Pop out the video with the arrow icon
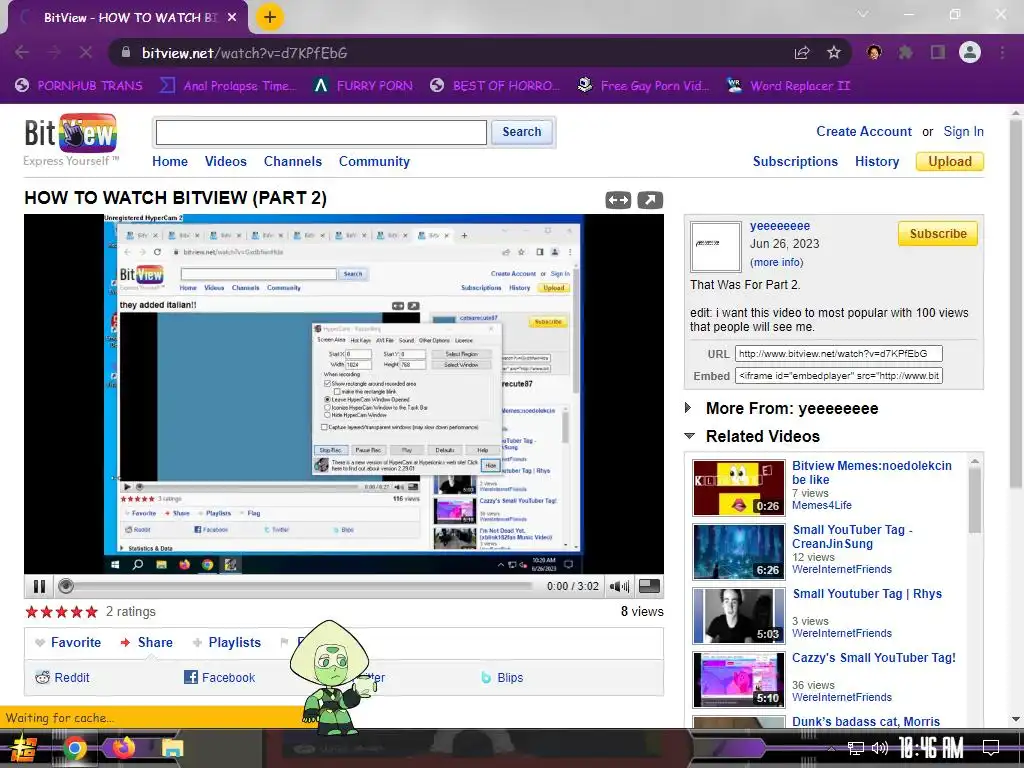Viewport: 1024px width, 768px height. 650,200
